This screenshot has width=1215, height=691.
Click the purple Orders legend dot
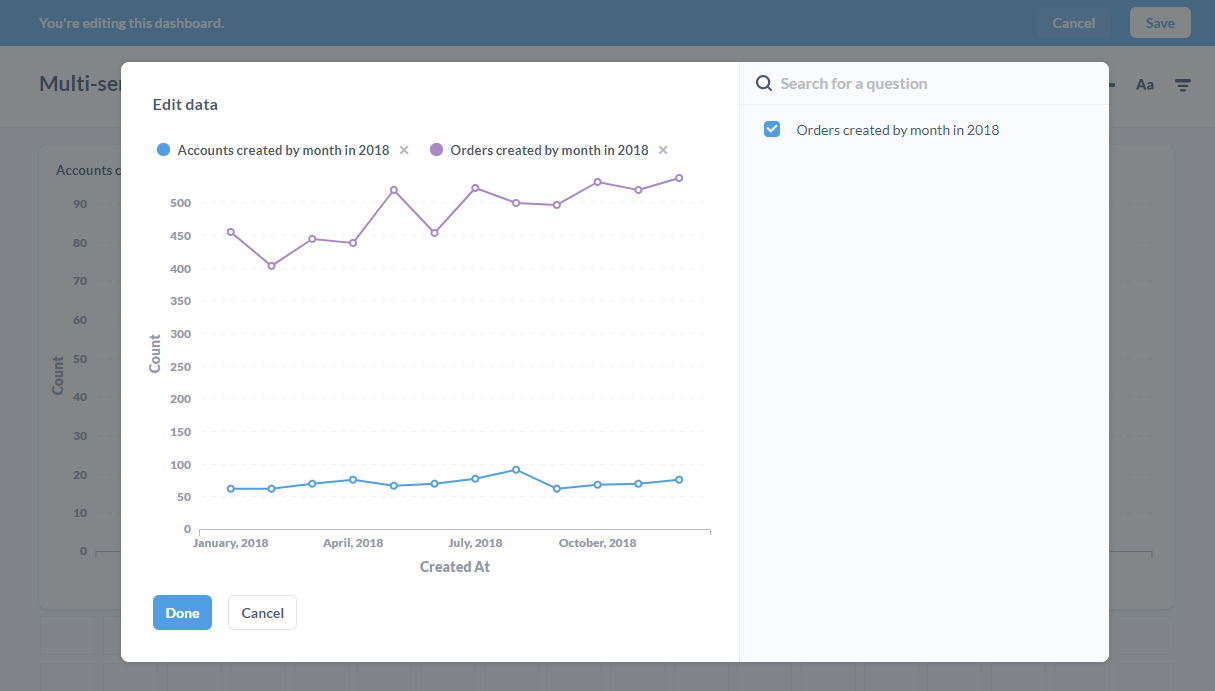pyautogui.click(x=436, y=150)
